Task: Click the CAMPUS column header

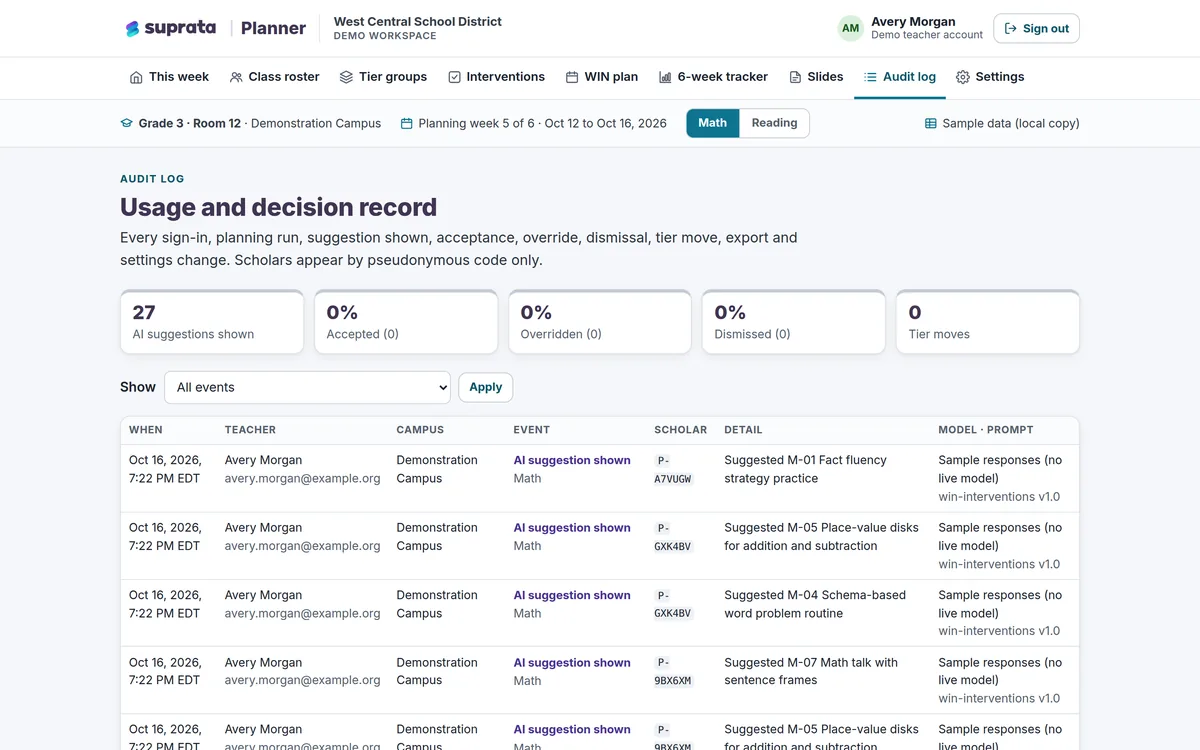Action: tap(420, 430)
